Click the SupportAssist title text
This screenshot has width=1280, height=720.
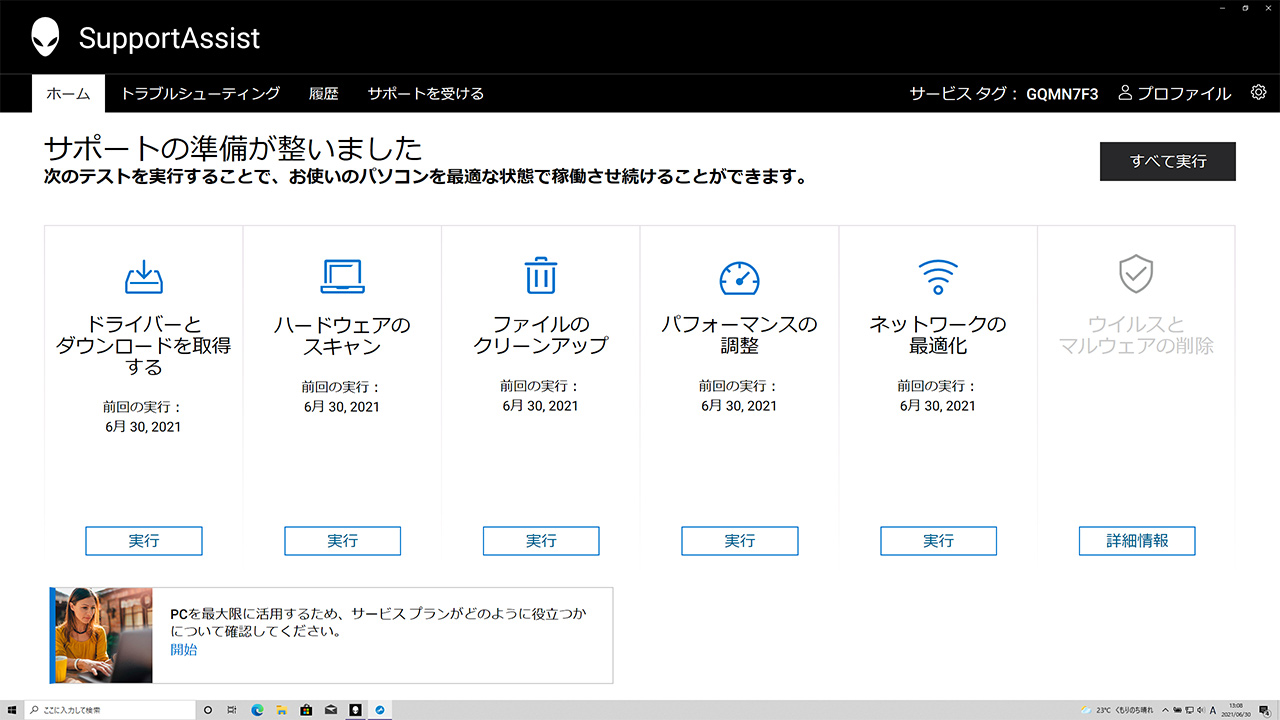click(169, 39)
